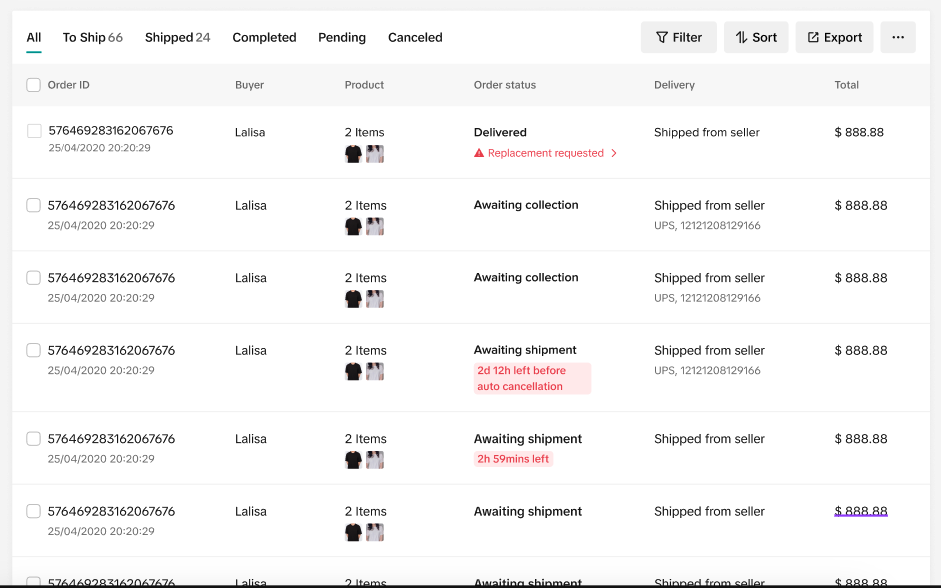941x588 pixels.
Task: Click second product thumbnail in the Delivered order
Action: coord(375,154)
